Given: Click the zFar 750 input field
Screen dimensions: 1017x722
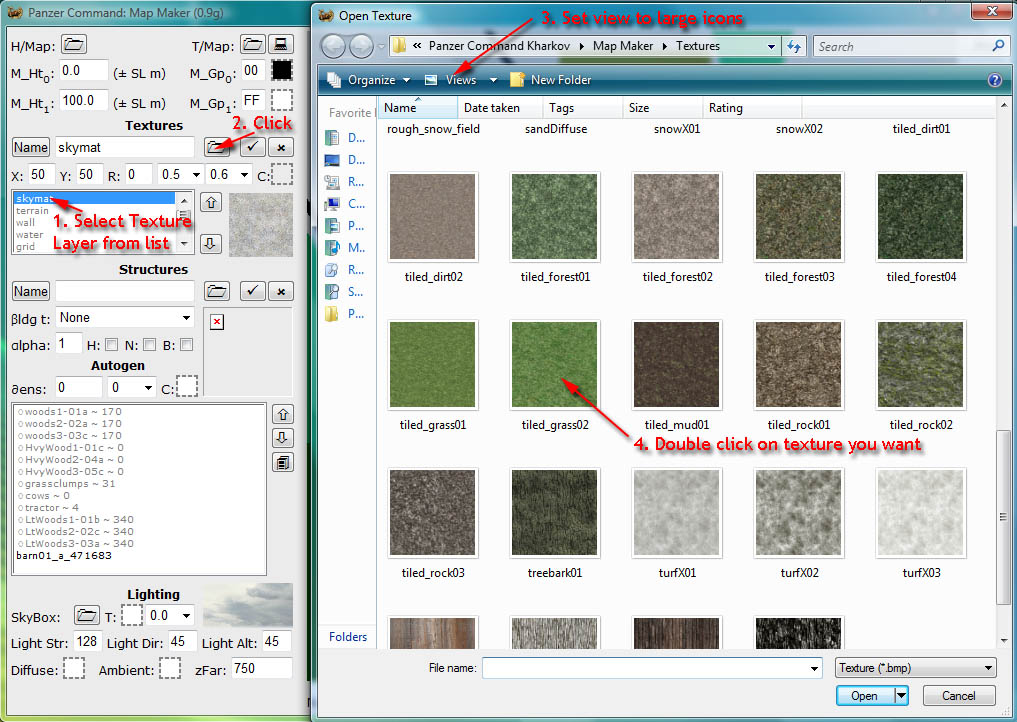Looking at the screenshot, I should click(x=262, y=668).
